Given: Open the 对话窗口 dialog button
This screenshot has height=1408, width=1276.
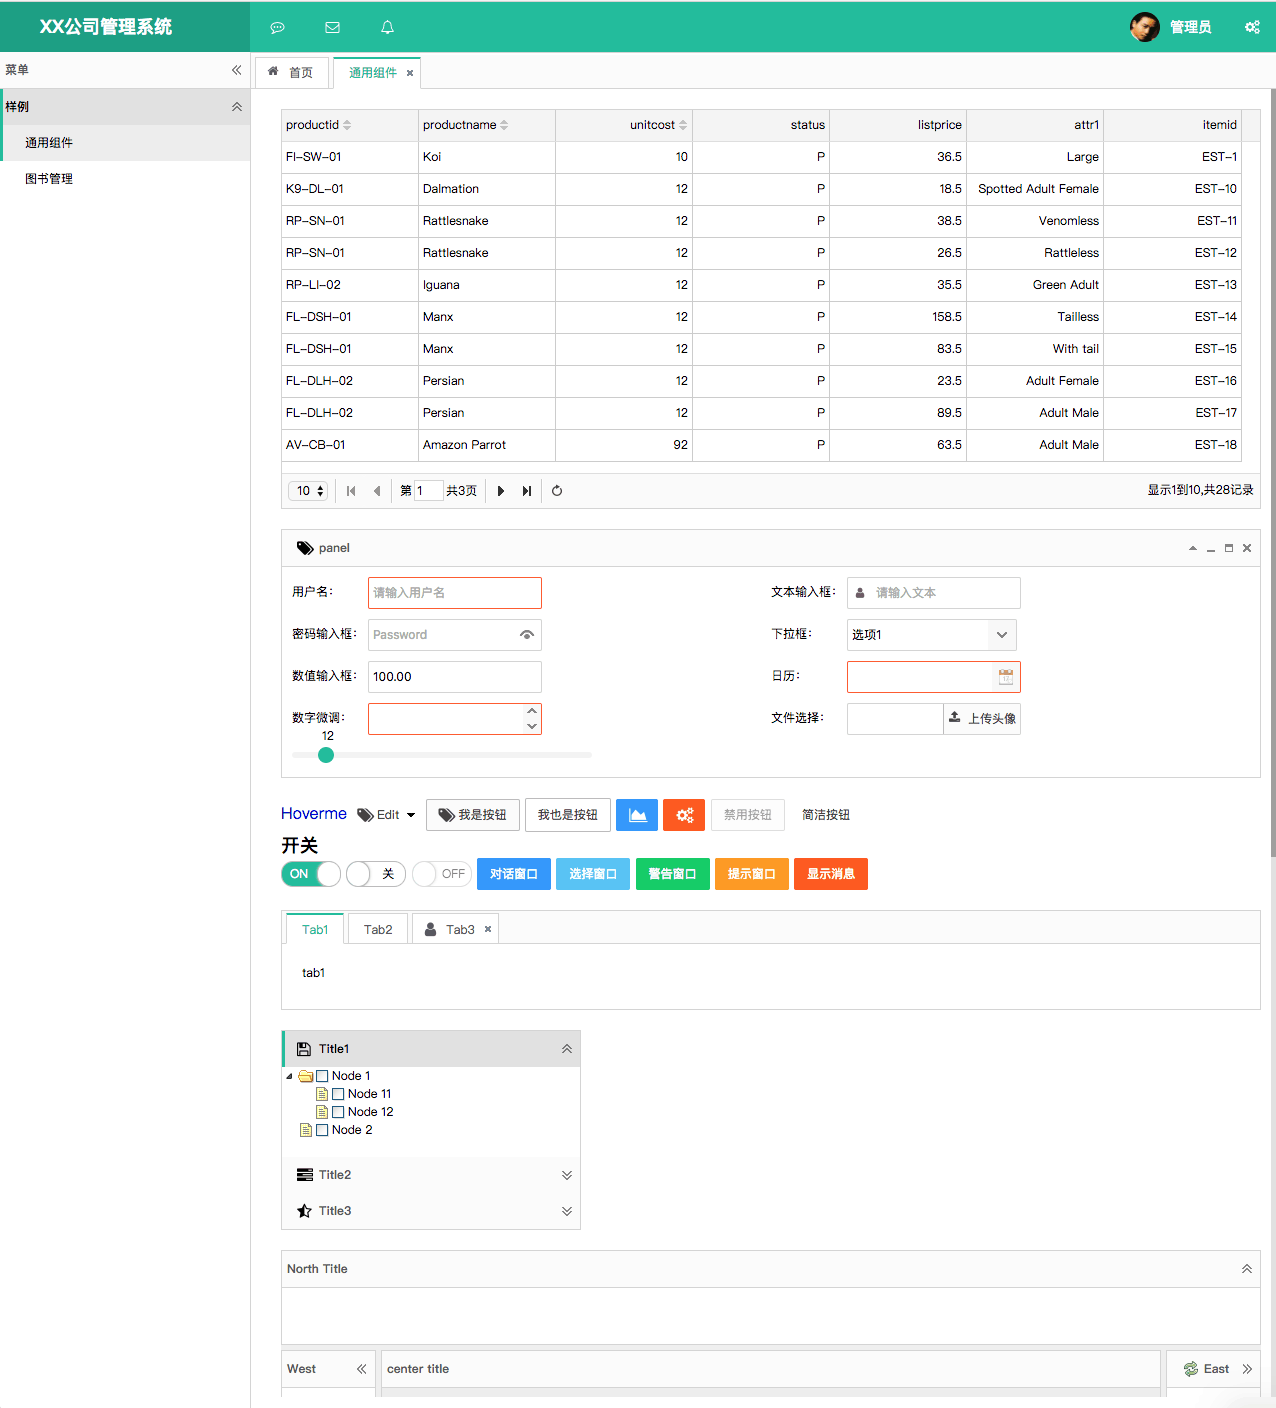Looking at the screenshot, I should pos(514,874).
